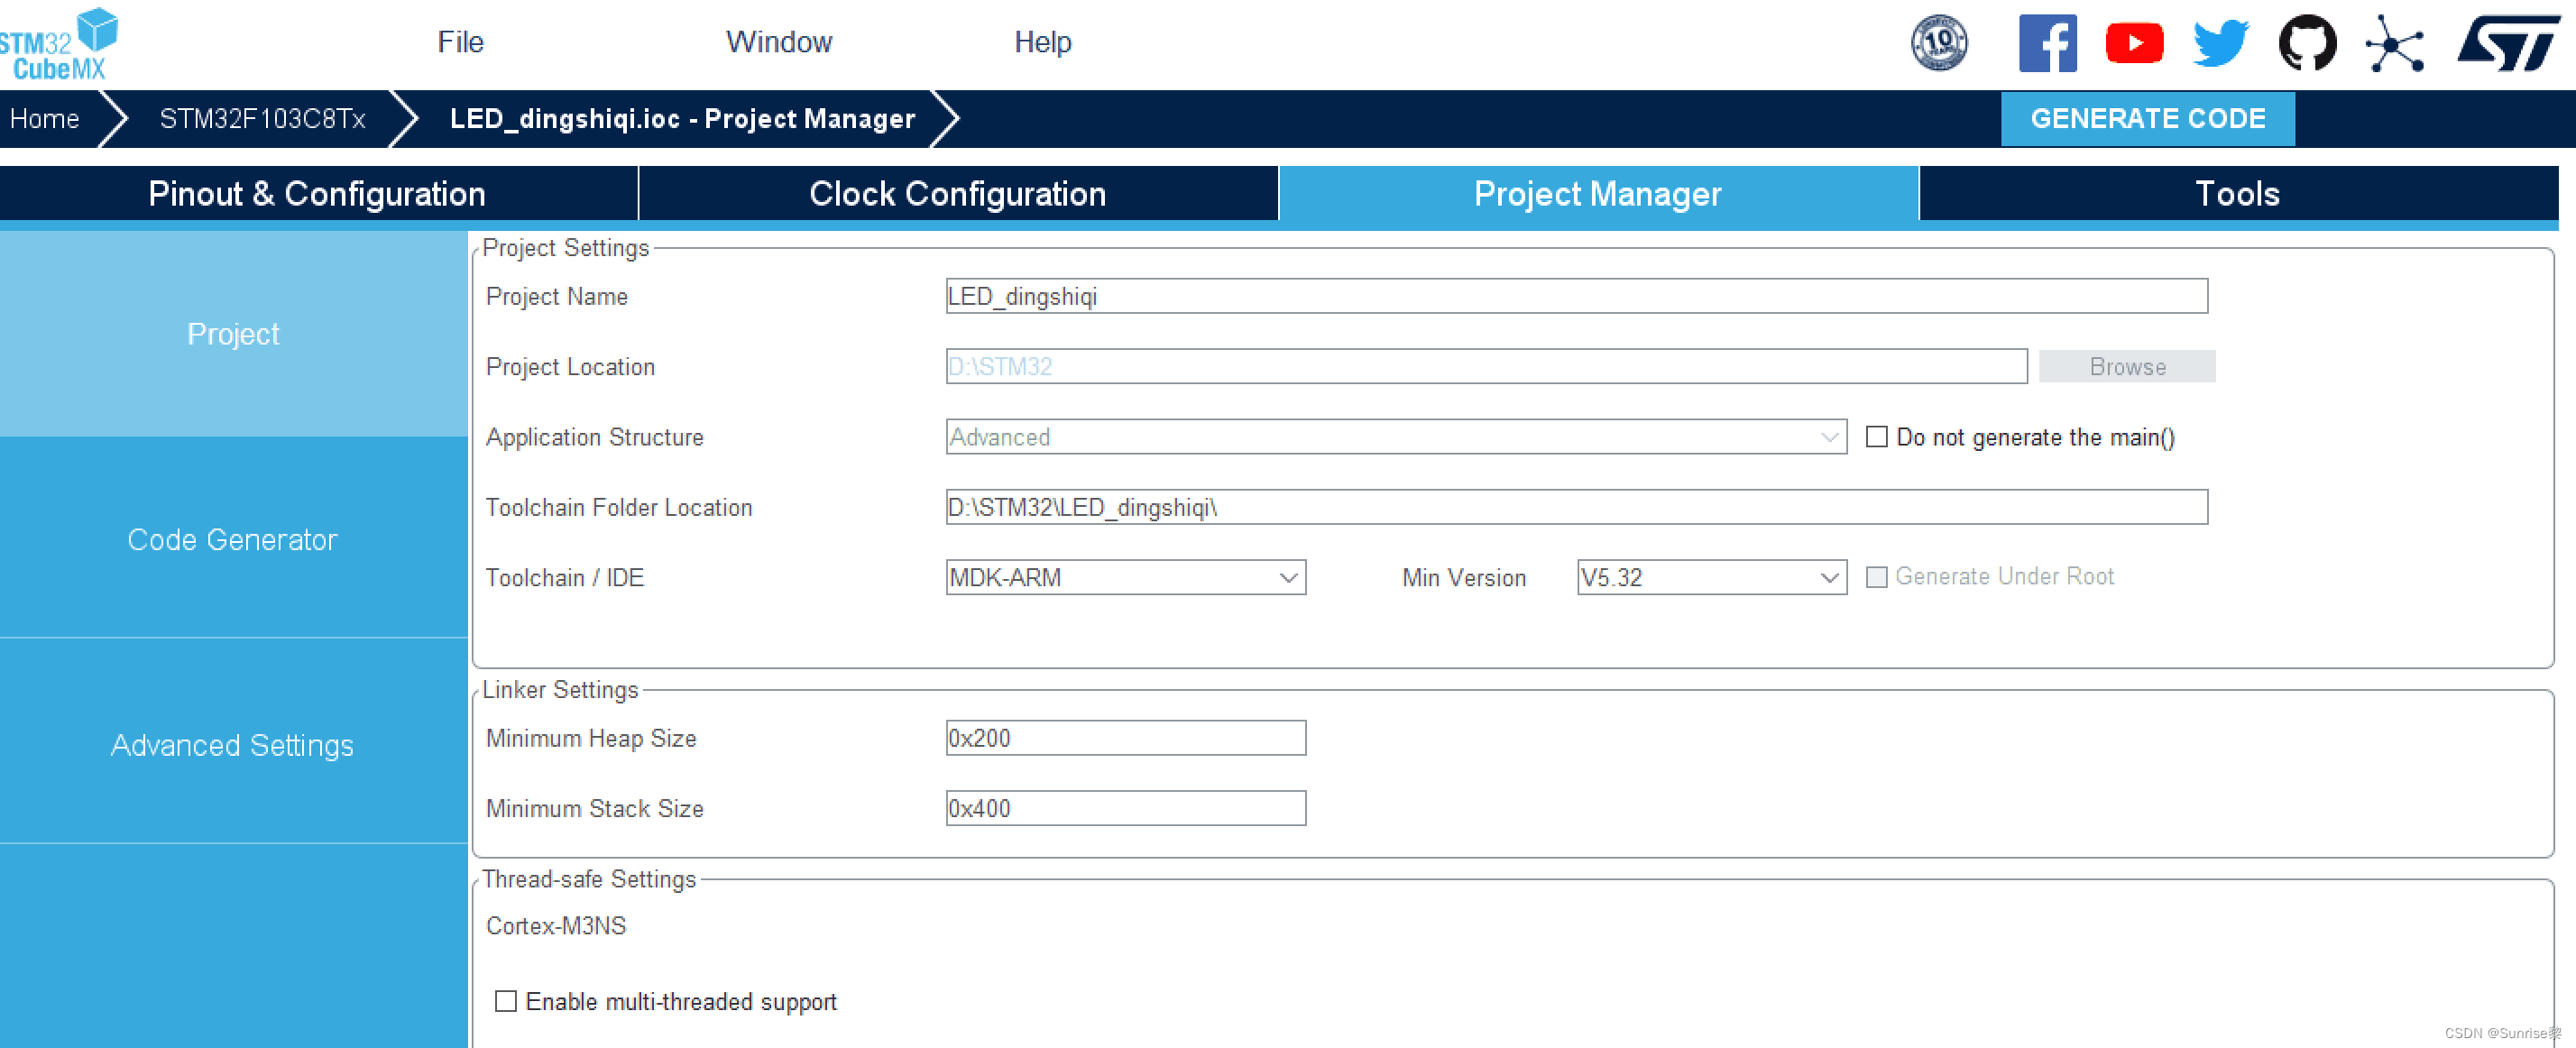Click the Minimum Heap Size field
Viewport: 2576px width, 1048px height.
(1125, 738)
